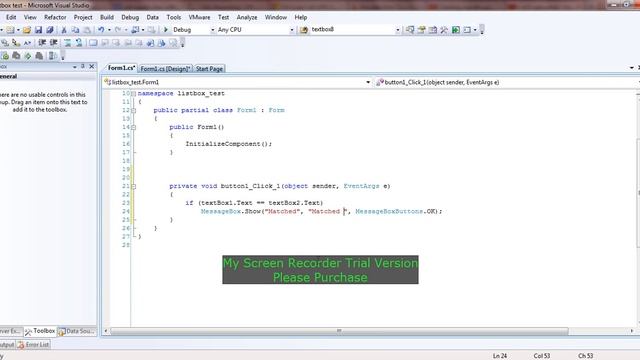Open the Tools menu
Screen dimensions: 640x360
[173, 17]
